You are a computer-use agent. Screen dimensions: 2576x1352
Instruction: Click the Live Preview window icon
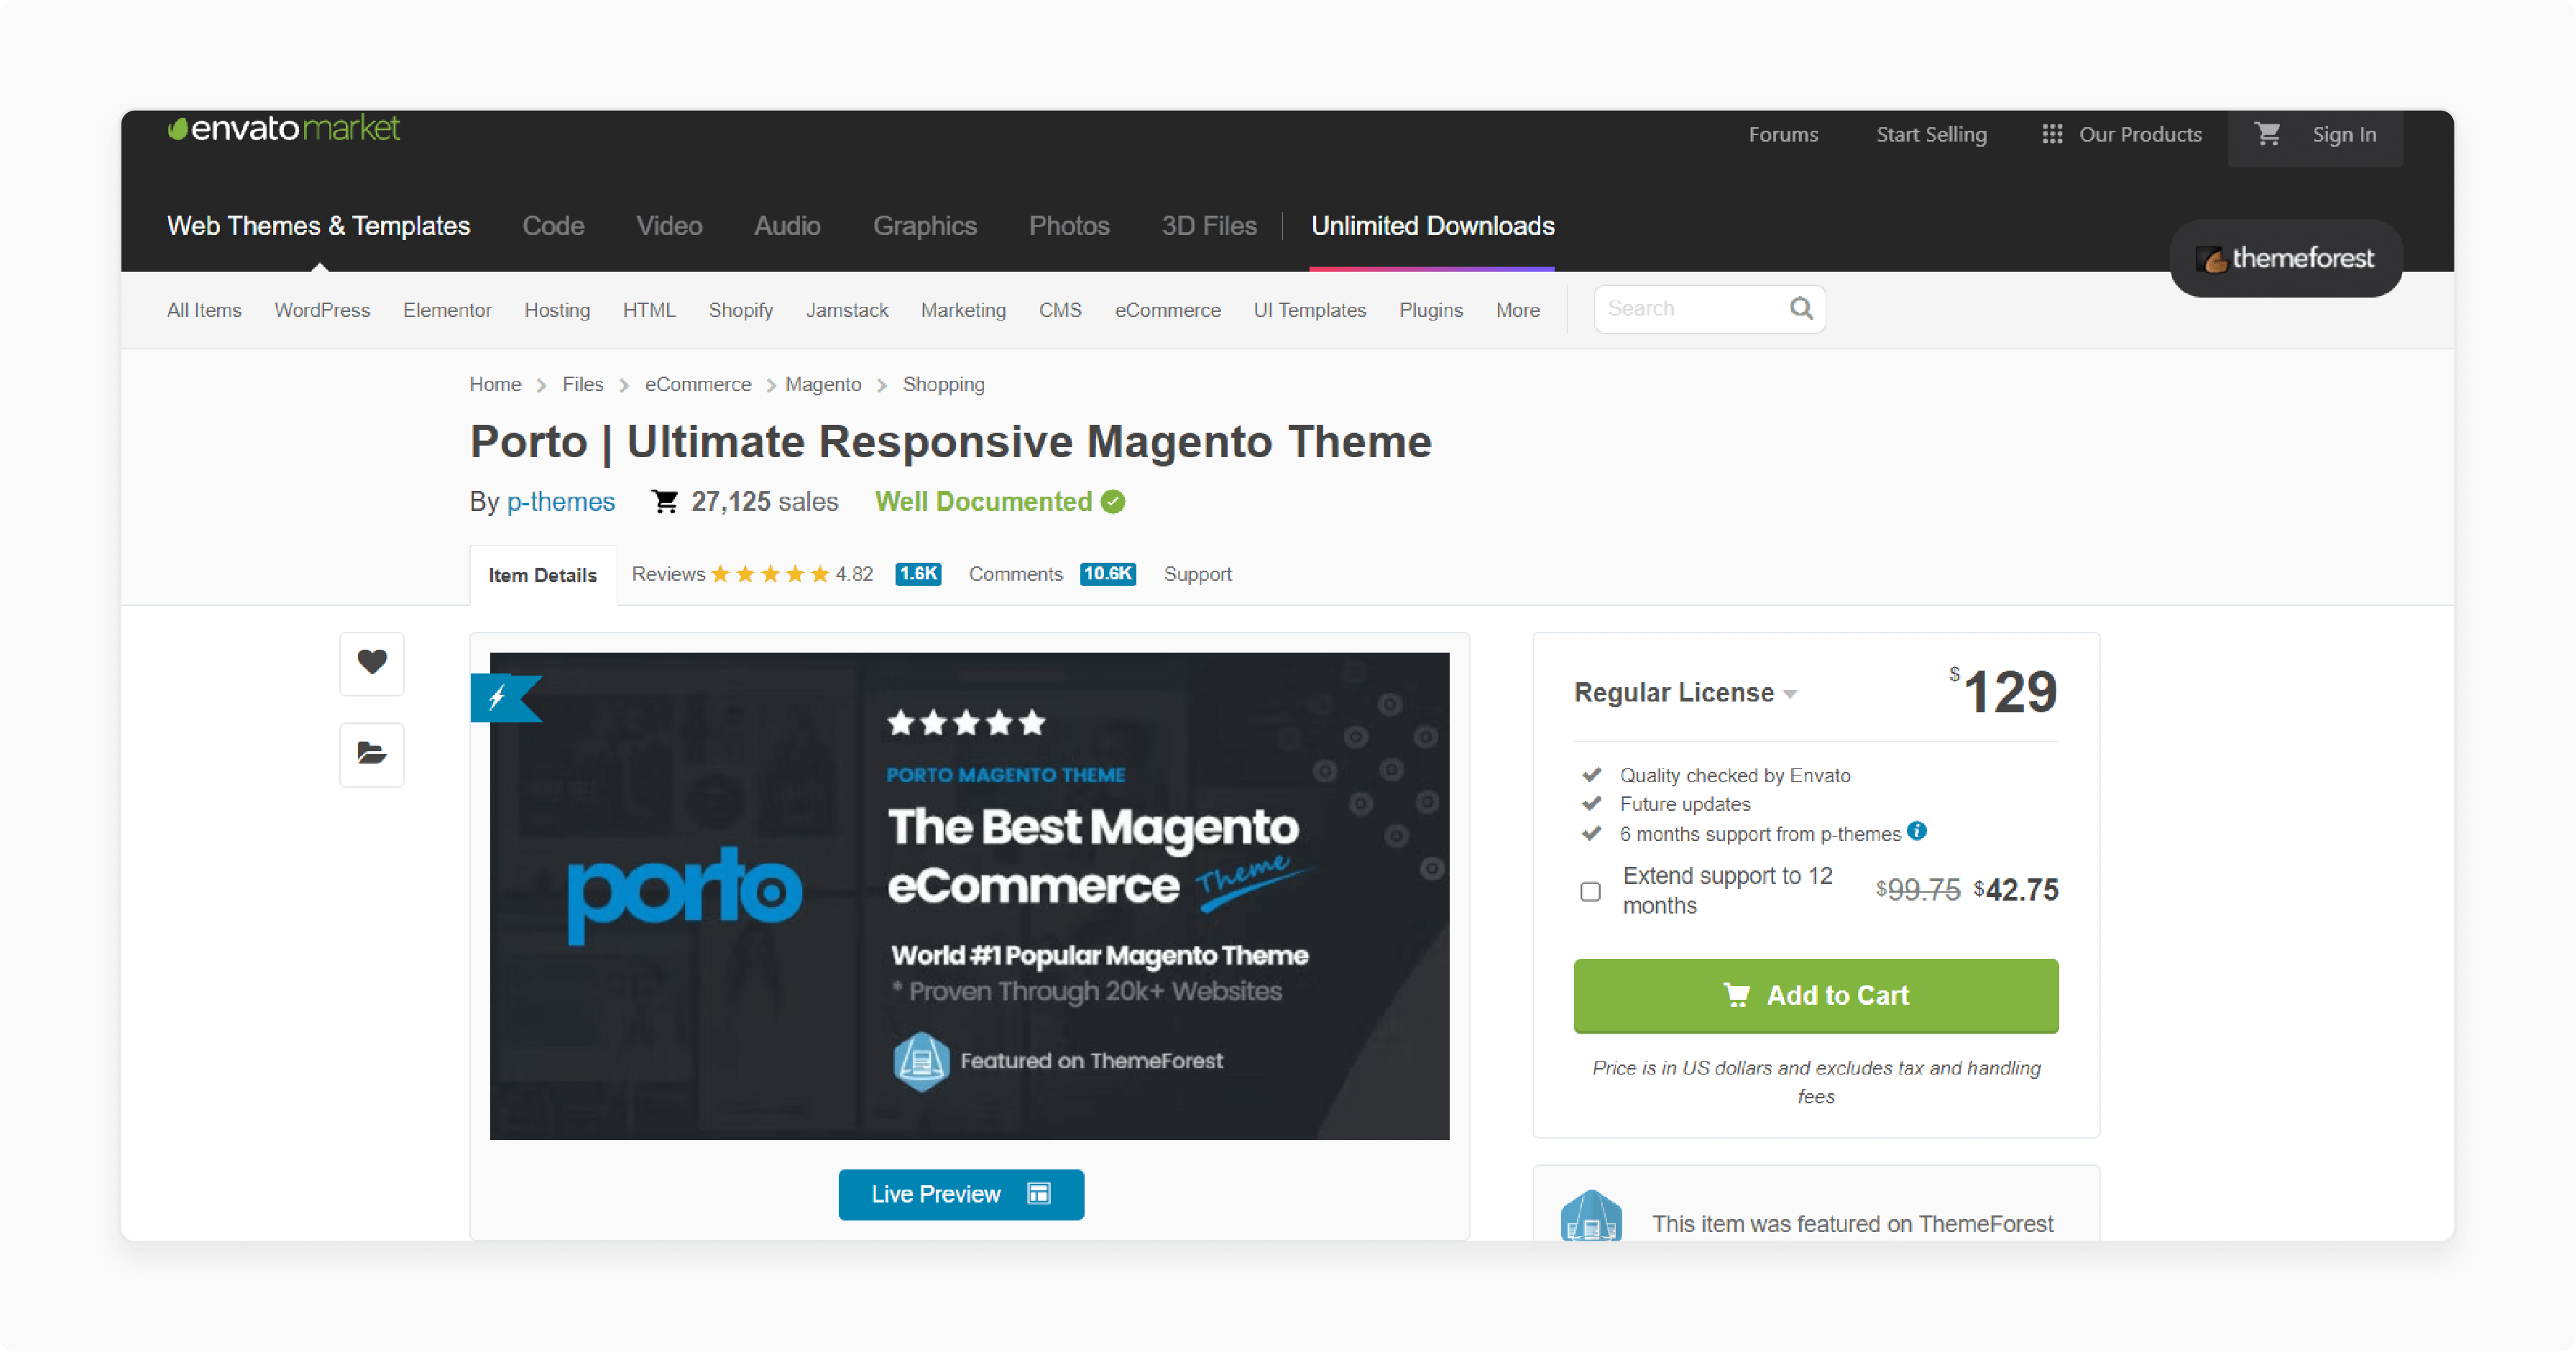[1038, 1194]
